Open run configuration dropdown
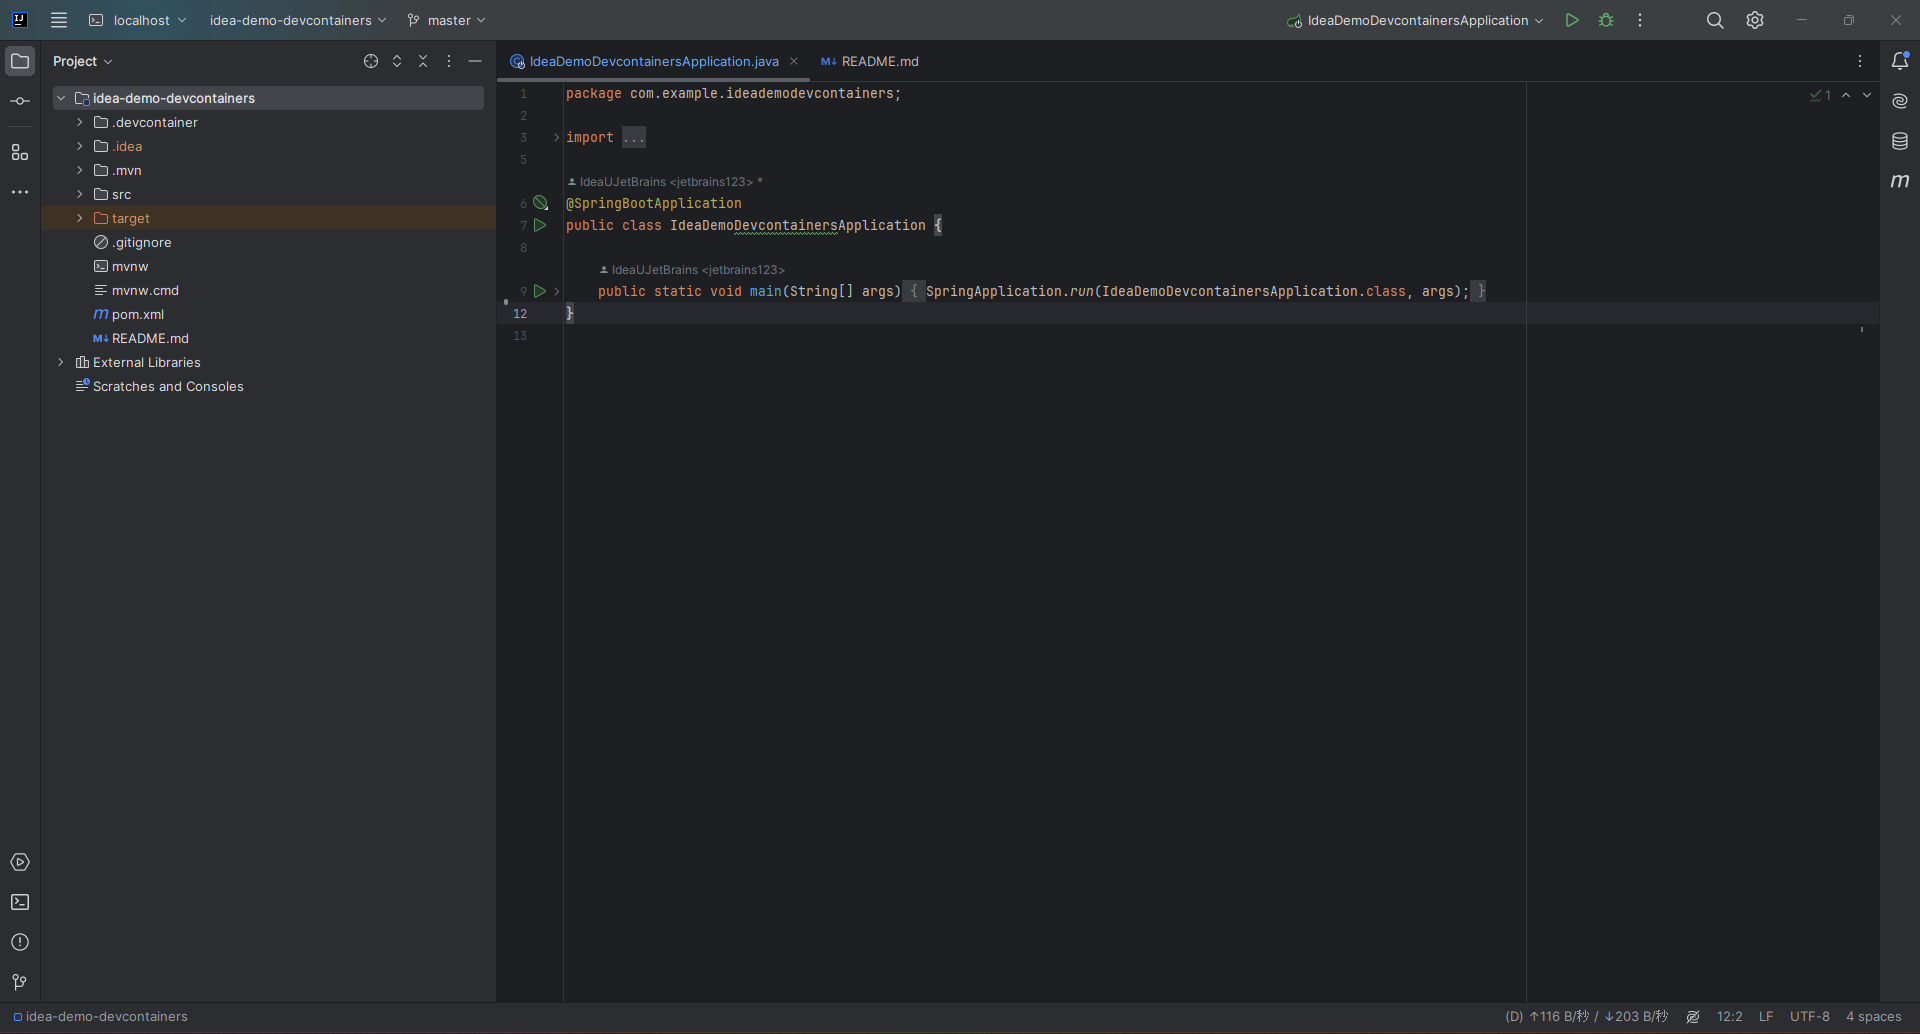This screenshot has height=1034, width=1920. pyautogui.click(x=1415, y=20)
